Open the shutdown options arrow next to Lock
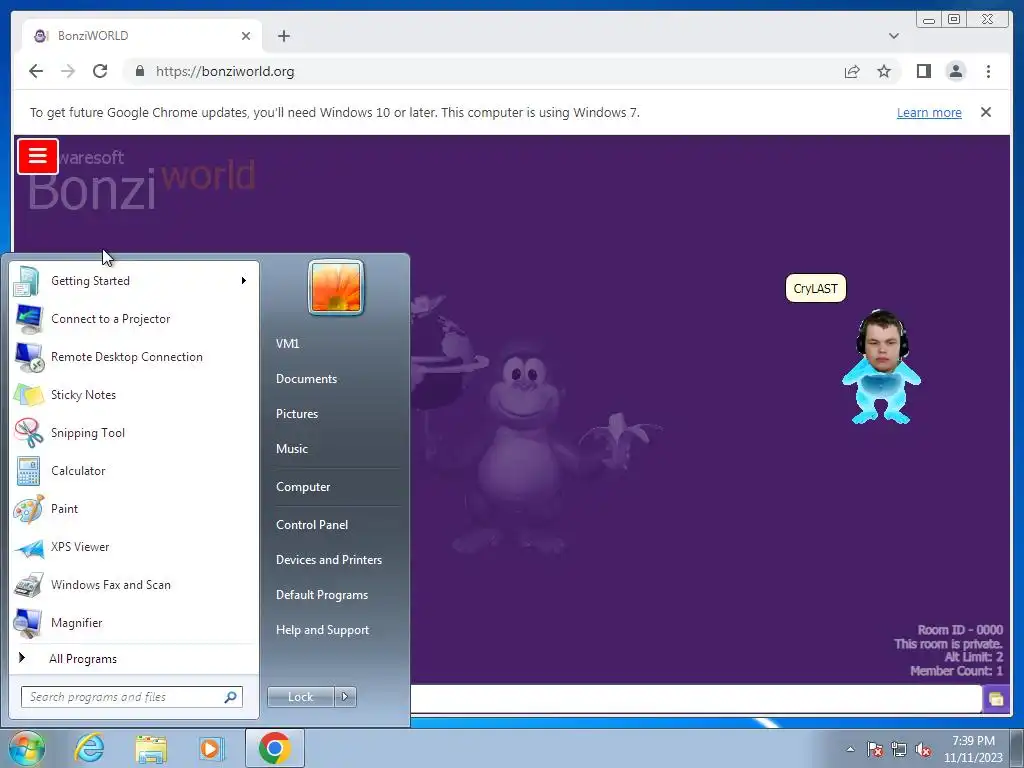The width and height of the screenshot is (1024, 768). coord(345,697)
